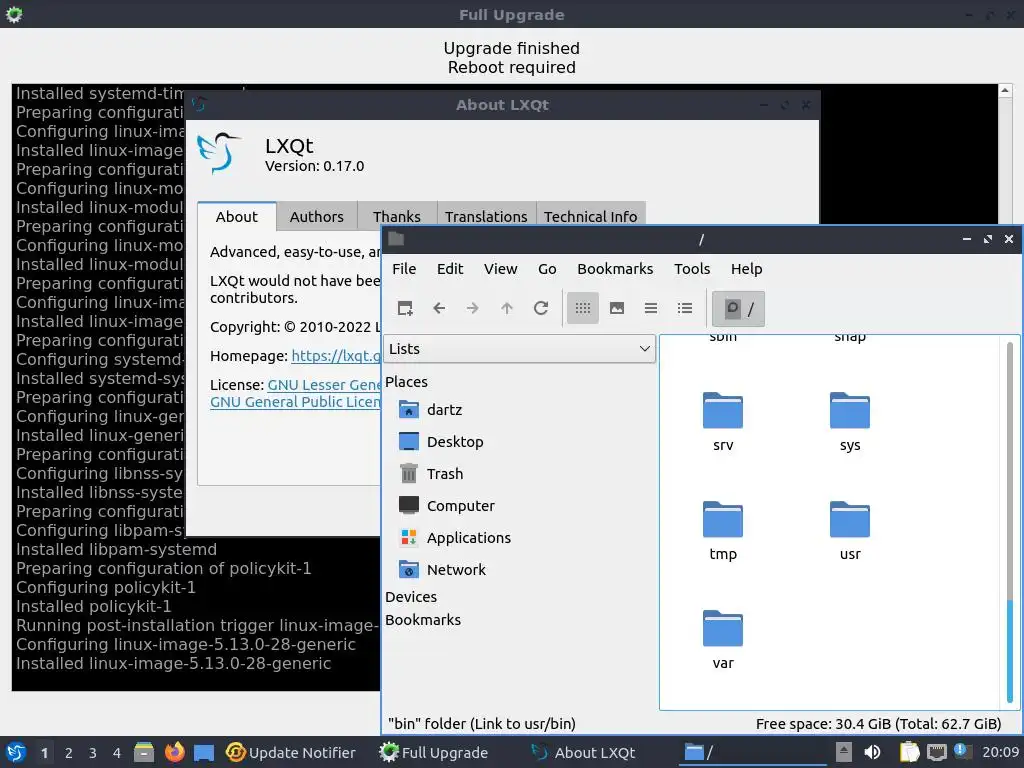The width and height of the screenshot is (1024, 768).
Task: Open the clipboard manager tray icon
Action: pos(909,752)
